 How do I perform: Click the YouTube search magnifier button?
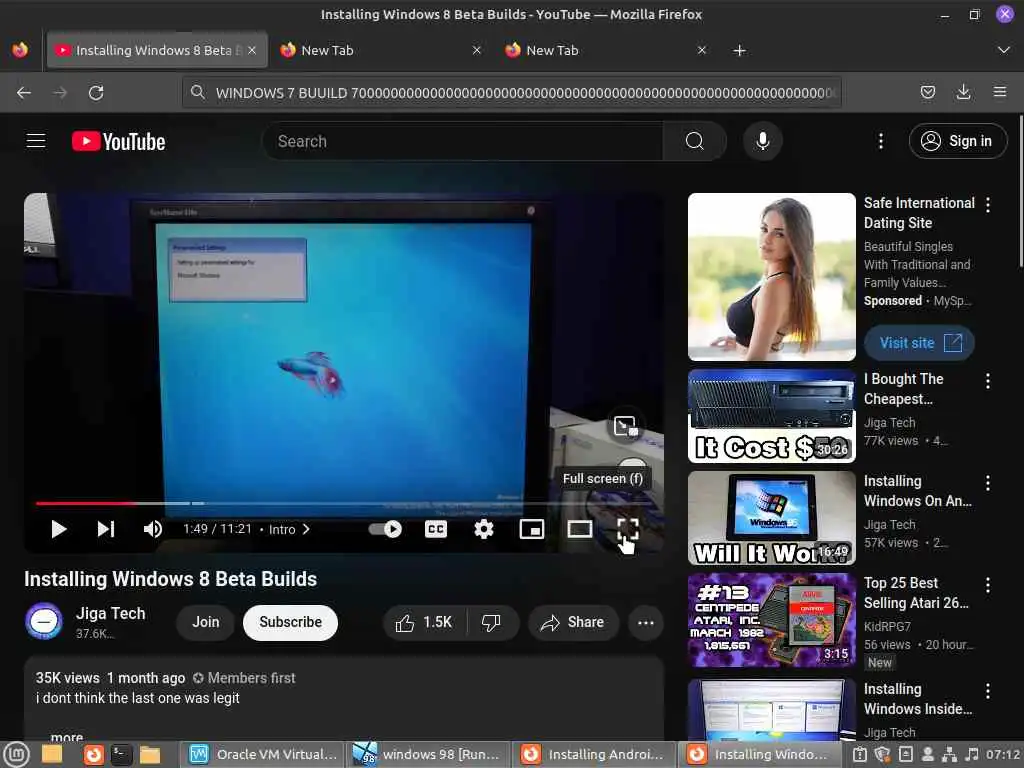pyautogui.click(x=695, y=141)
